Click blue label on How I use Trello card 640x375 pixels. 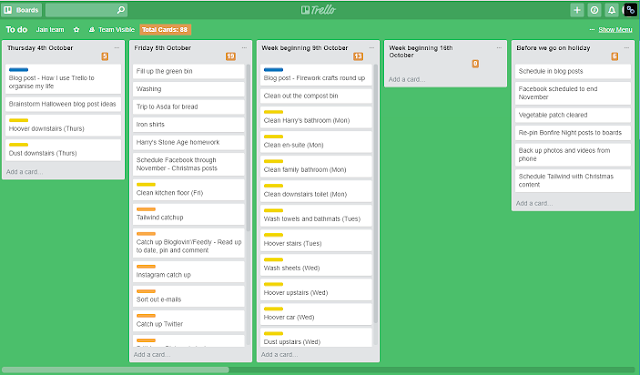pos(18,70)
